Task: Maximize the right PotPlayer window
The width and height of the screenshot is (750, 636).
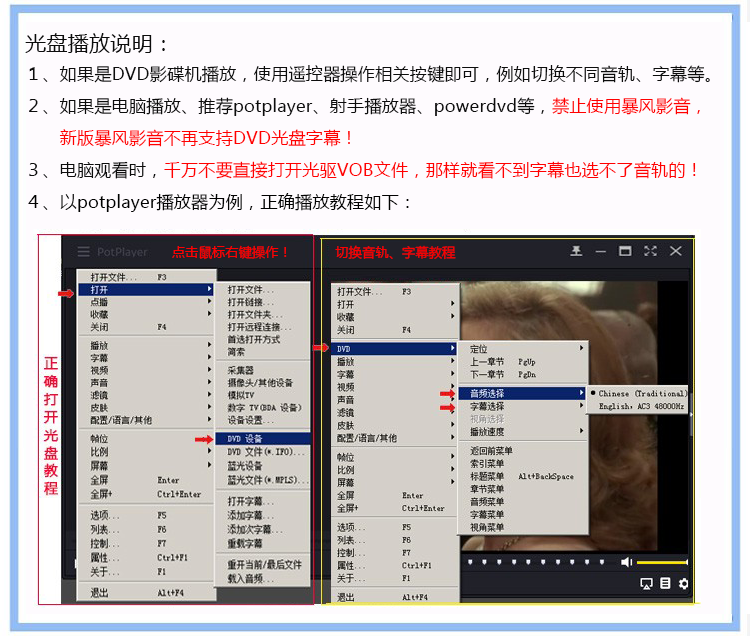Action: [625, 251]
